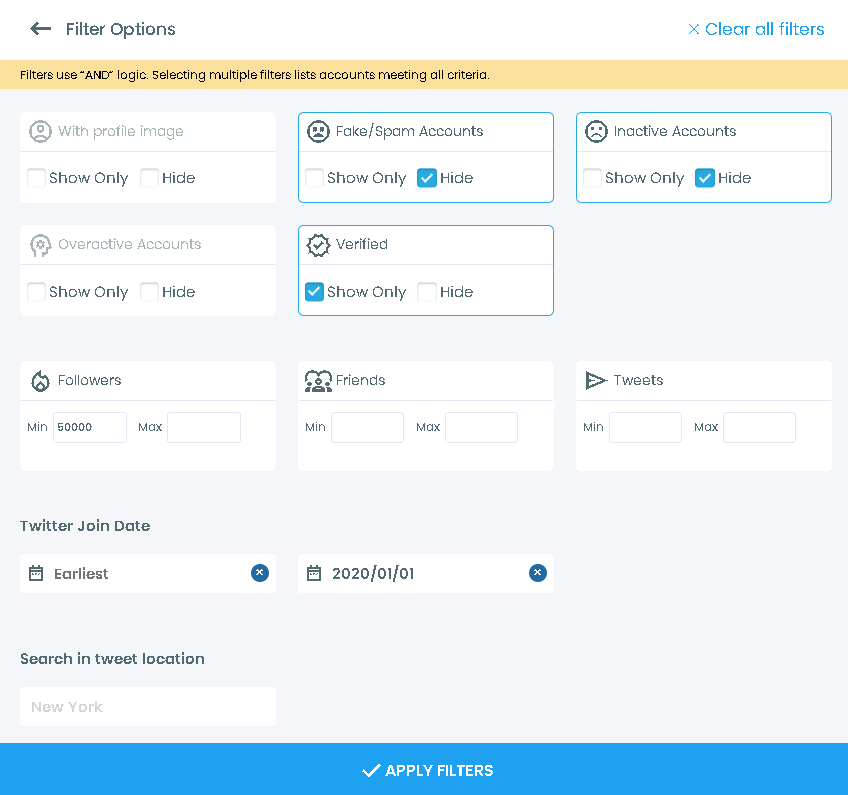Click the Friends group icon
Viewport: 848px width, 795px height.
(x=318, y=380)
